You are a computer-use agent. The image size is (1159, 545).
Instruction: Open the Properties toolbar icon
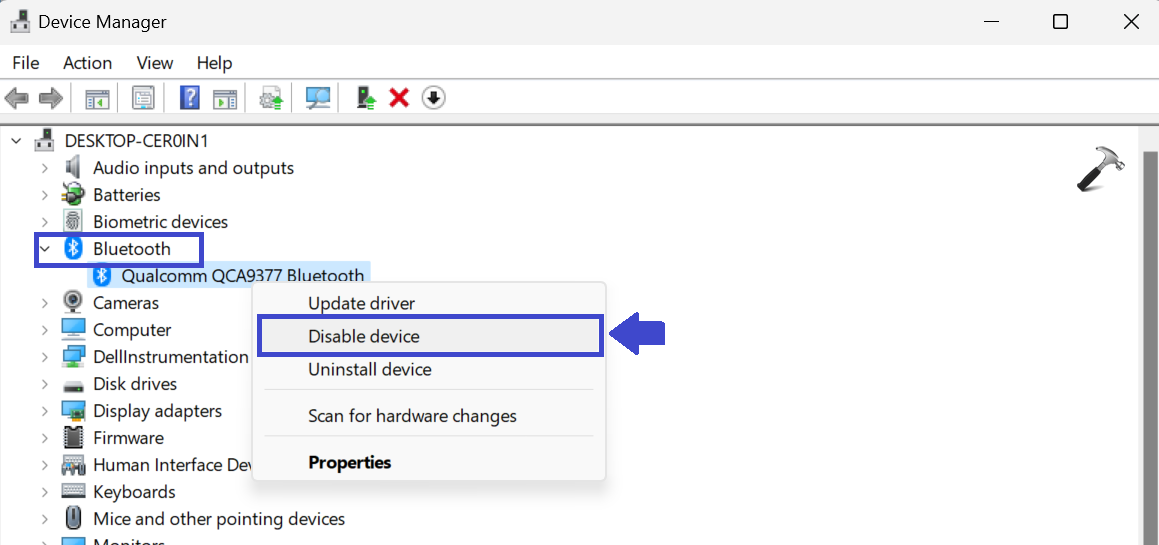coord(144,98)
